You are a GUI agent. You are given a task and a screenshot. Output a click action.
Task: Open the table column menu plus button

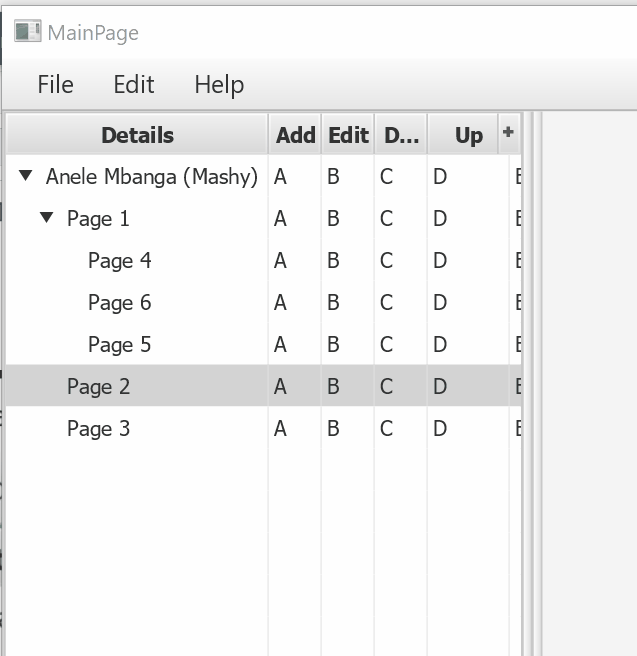(508, 133)
